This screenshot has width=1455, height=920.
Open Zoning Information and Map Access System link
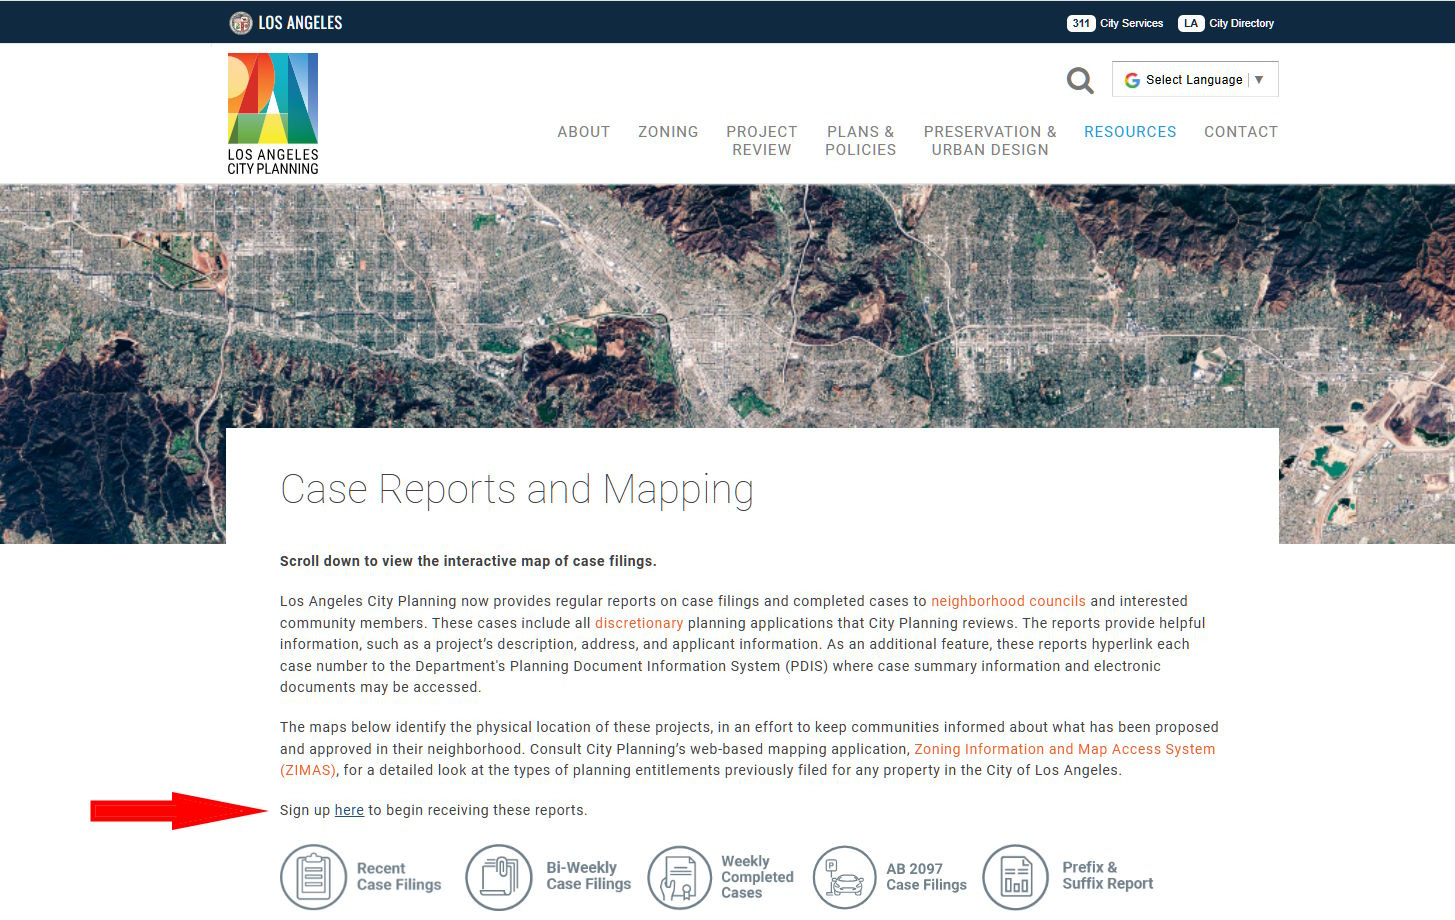coord(1065,749)
